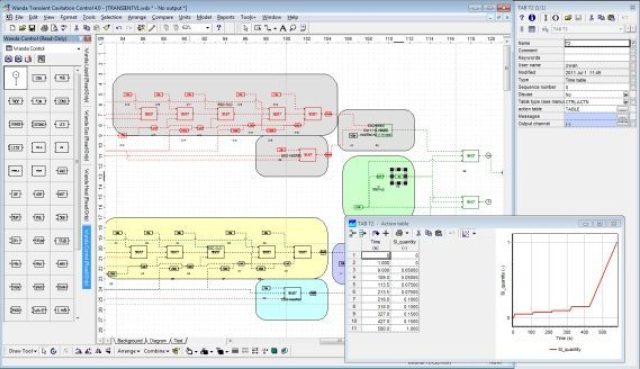Expand the Draw Tool dropdown
Image resolution: width=640 pixels, height=369 pixels.
click(x=23, y=351)
